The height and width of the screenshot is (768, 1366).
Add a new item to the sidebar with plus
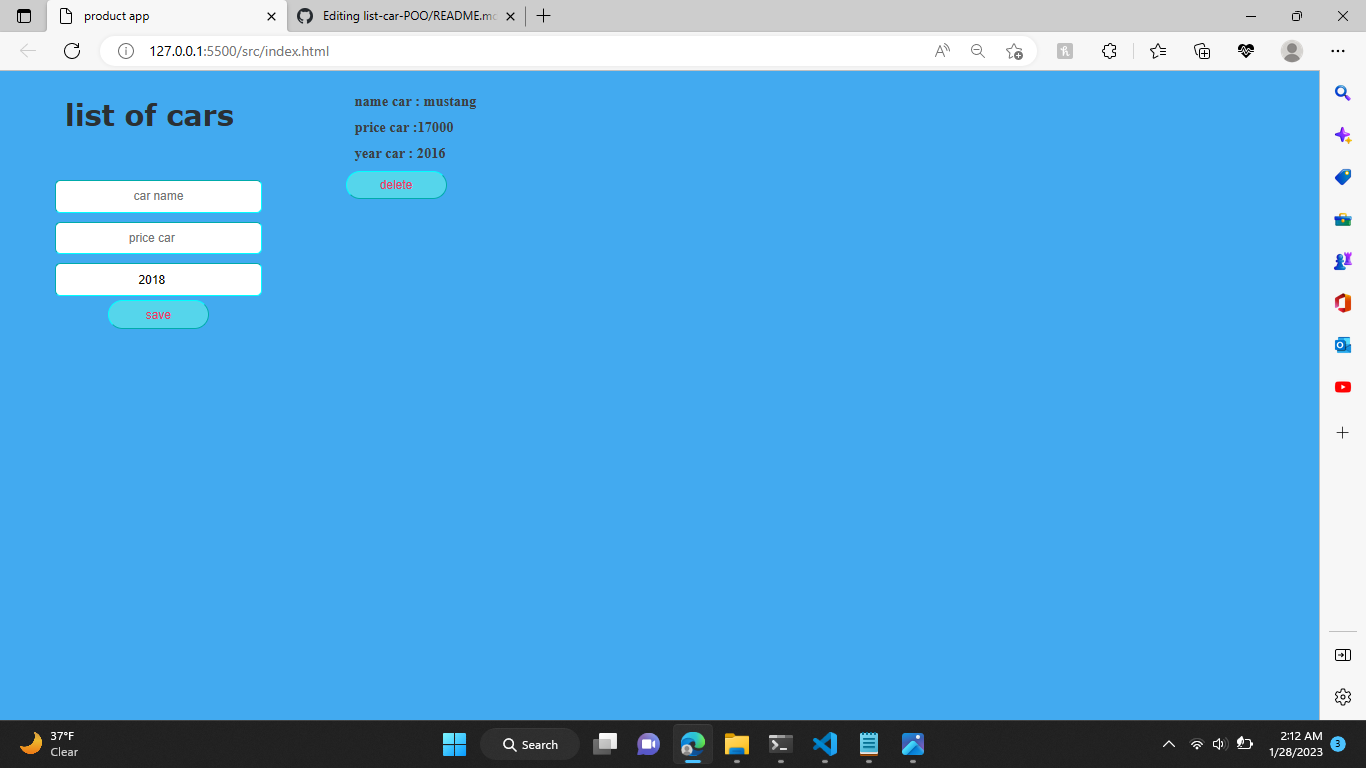point(1342,432)
